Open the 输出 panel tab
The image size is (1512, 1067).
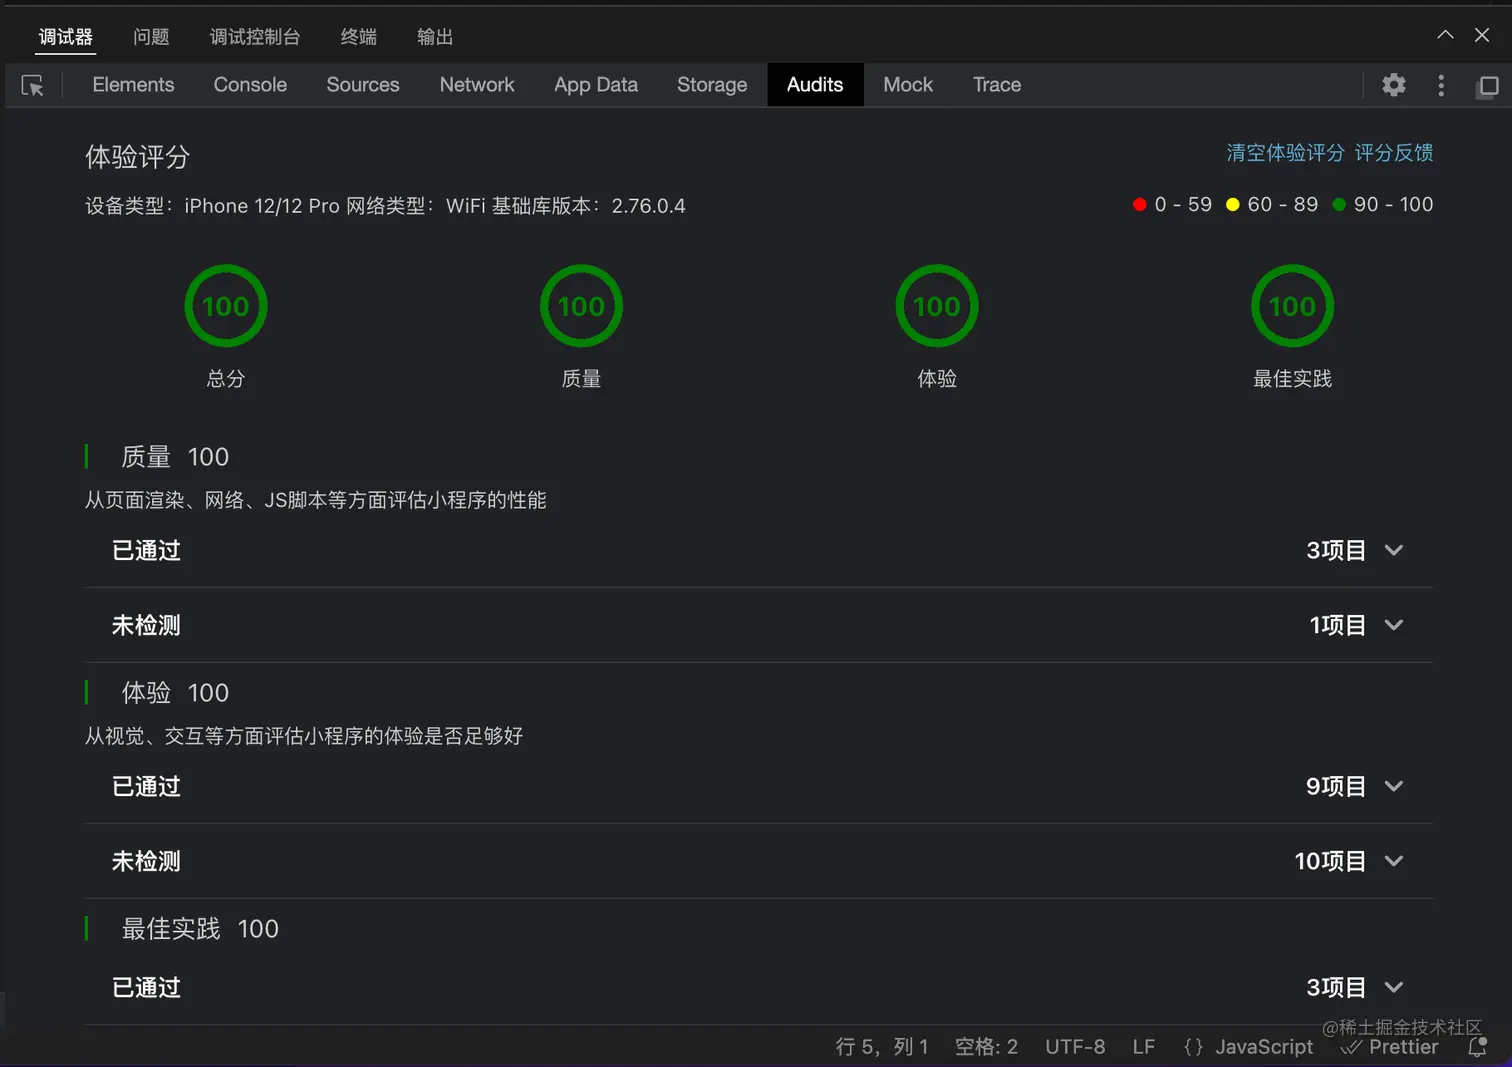pyautogui.click(x=435, y=37)
